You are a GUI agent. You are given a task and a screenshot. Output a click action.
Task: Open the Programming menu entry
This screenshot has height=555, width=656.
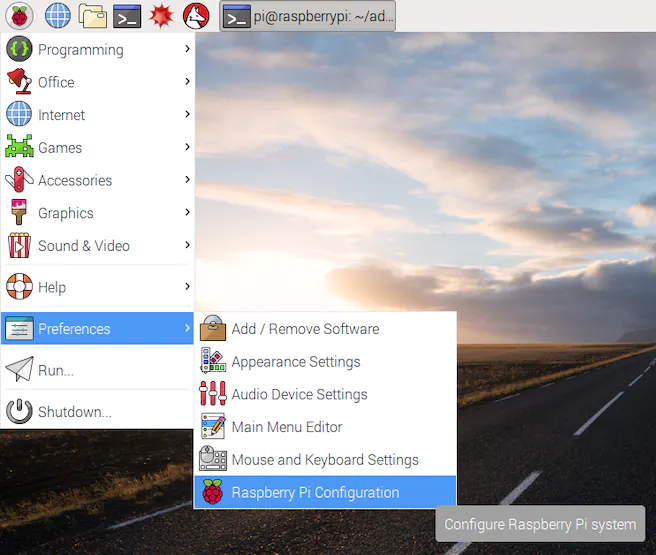pos(97,49)
